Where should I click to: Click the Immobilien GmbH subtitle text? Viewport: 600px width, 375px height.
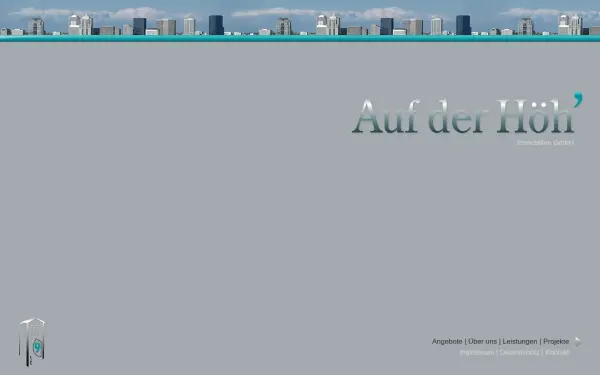click(545, 143)
